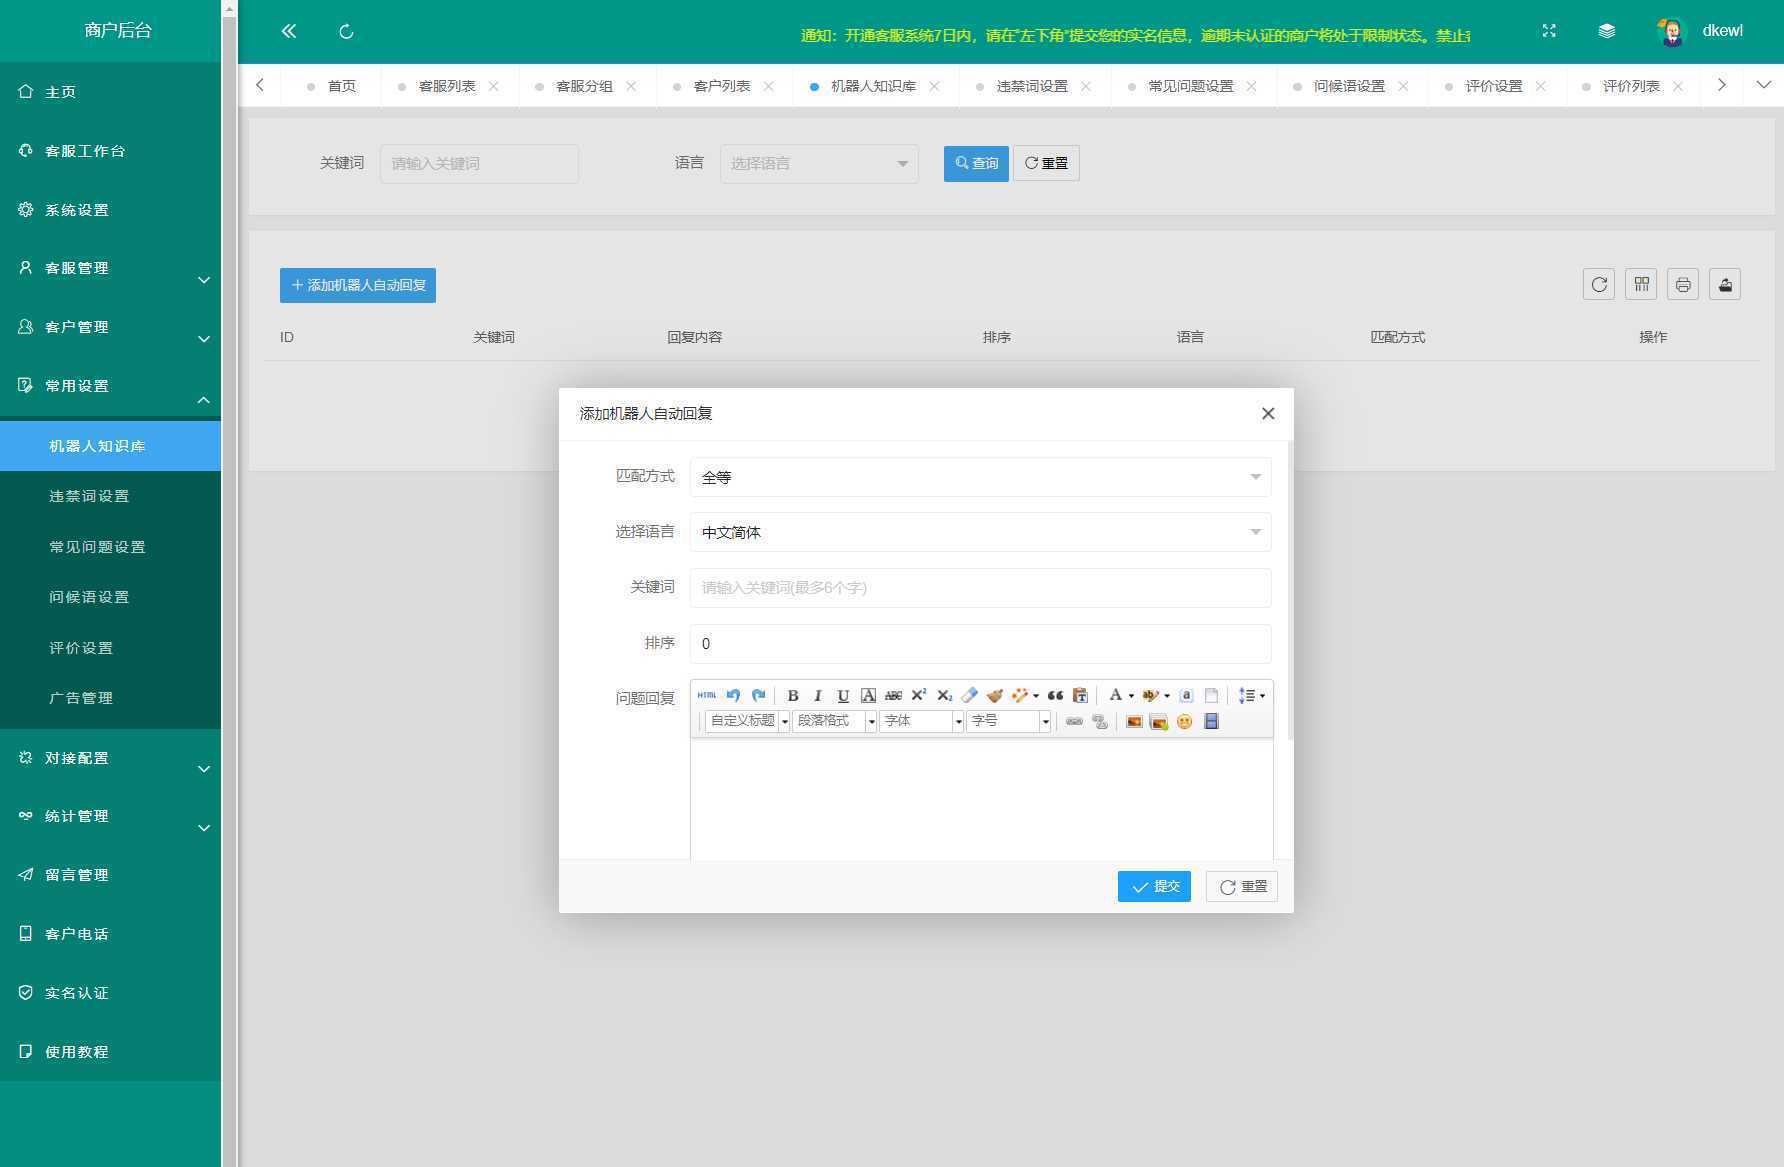Image resolution: width=1784 pixels, height=1167 pixels.
Task: Toggle fullscreen from the header
Action: (x=1549, y=31)
